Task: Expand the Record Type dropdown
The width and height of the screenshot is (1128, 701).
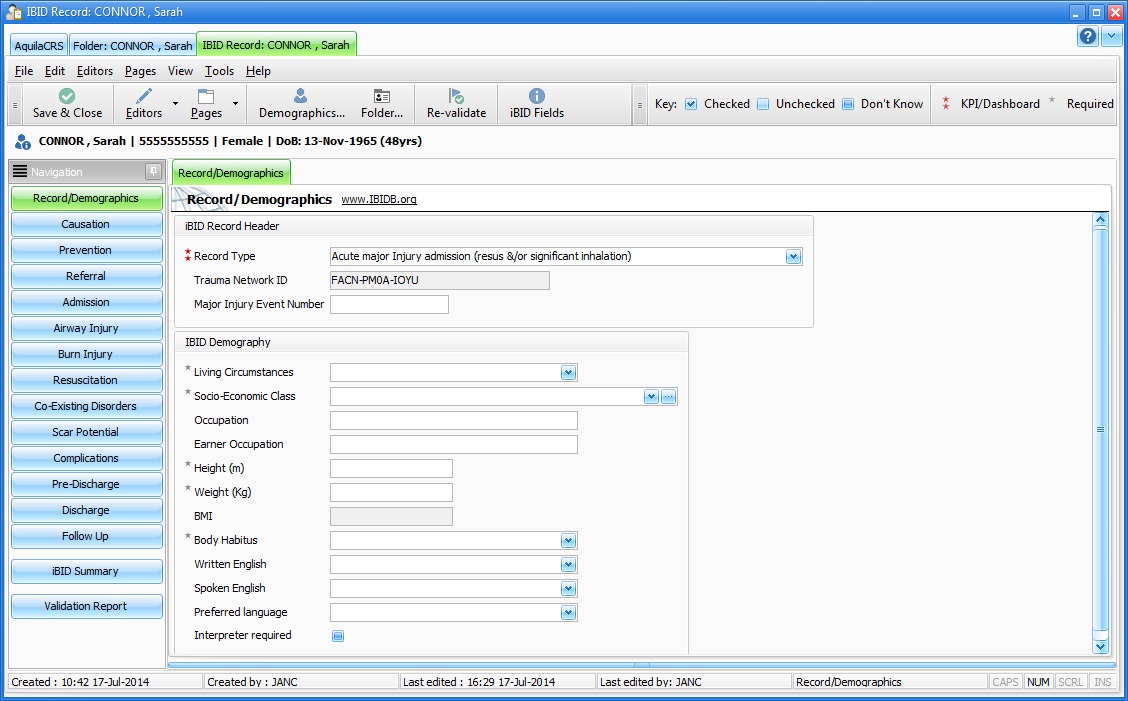Action: coord(793,257)
